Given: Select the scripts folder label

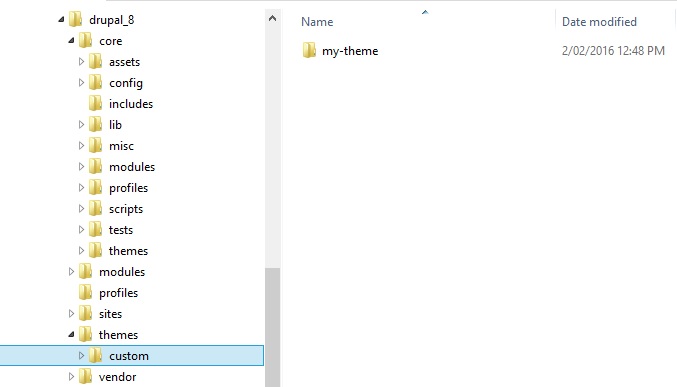Looking at the screenshot, I should pos(126,209).
